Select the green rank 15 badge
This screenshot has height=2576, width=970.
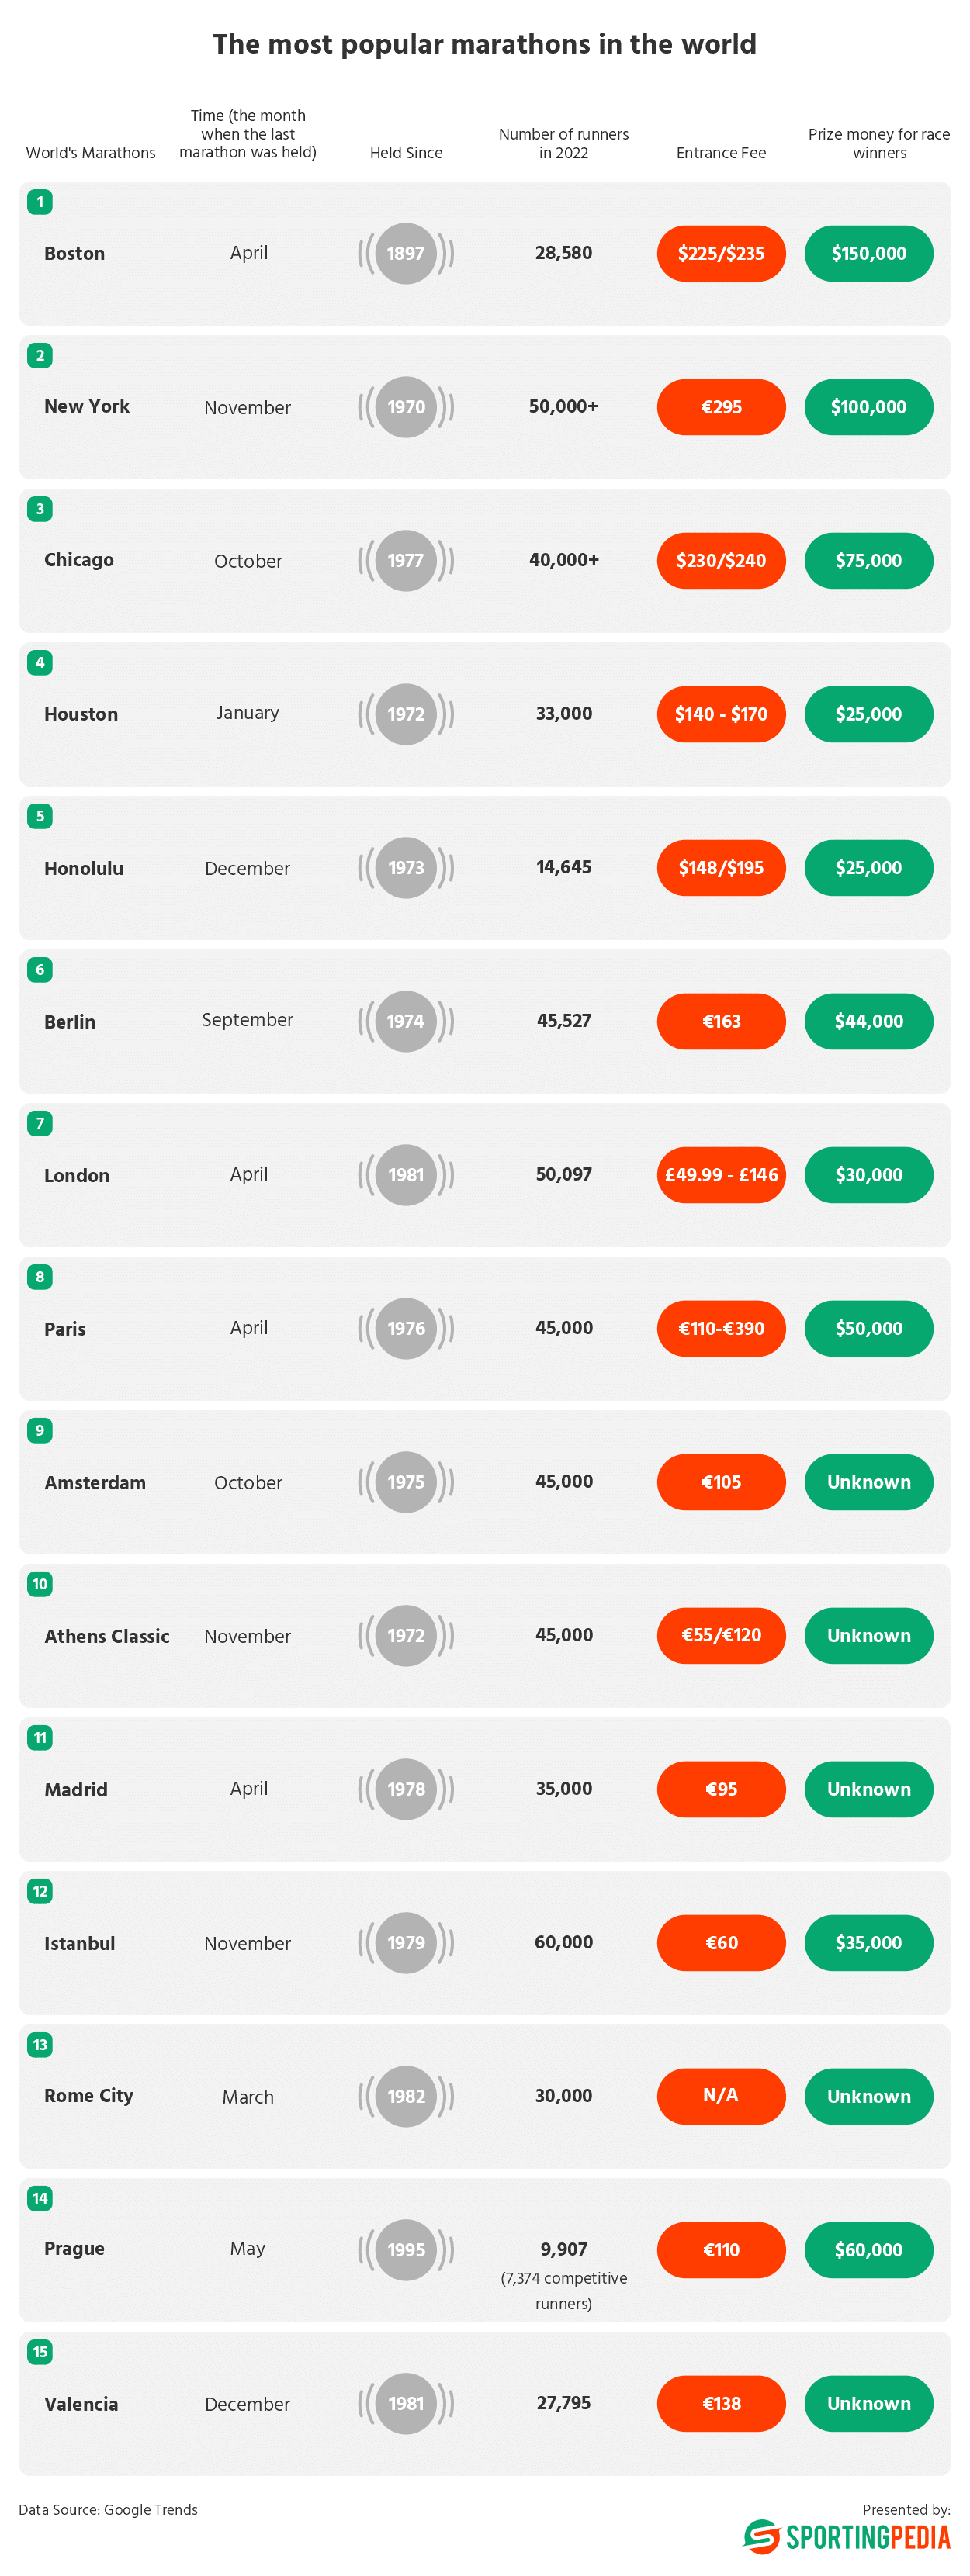pos(40,2352)
